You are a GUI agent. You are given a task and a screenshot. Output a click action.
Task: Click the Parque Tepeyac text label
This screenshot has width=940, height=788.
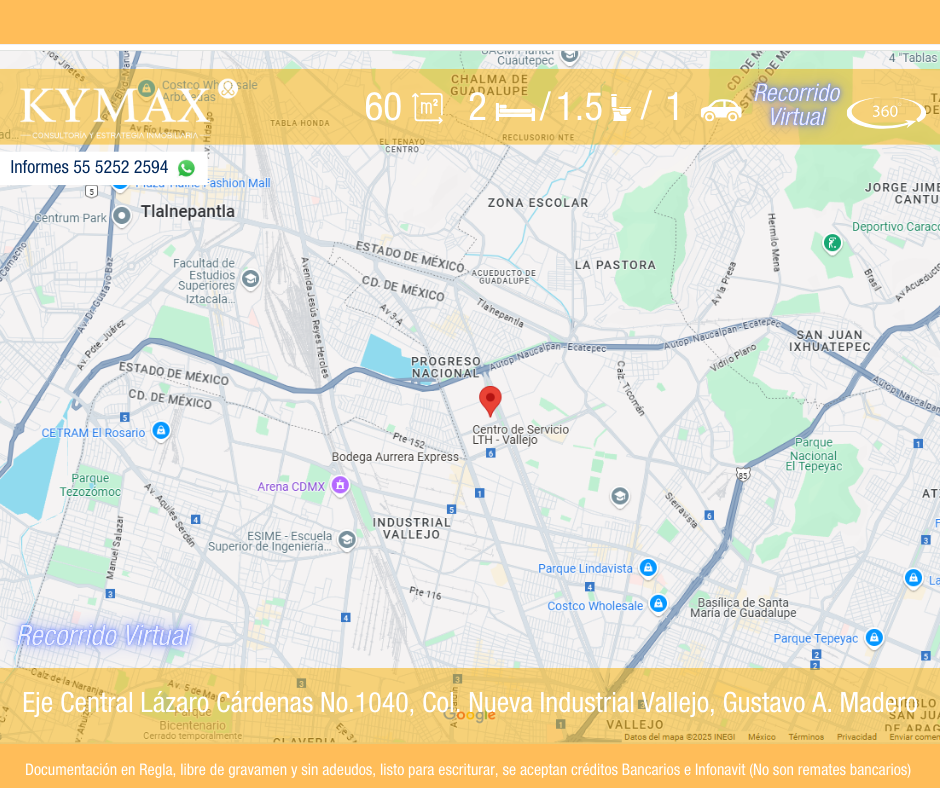815,638
